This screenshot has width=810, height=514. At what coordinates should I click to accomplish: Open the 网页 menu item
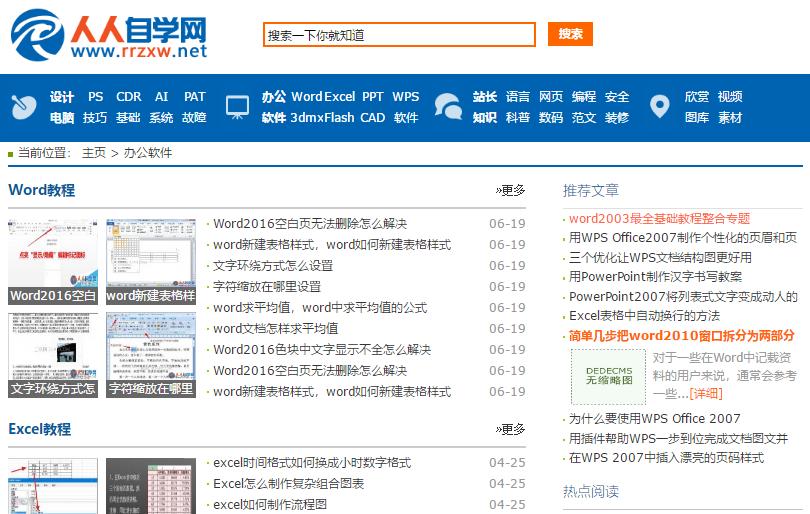pyautogui.click(x=551, y=97)
